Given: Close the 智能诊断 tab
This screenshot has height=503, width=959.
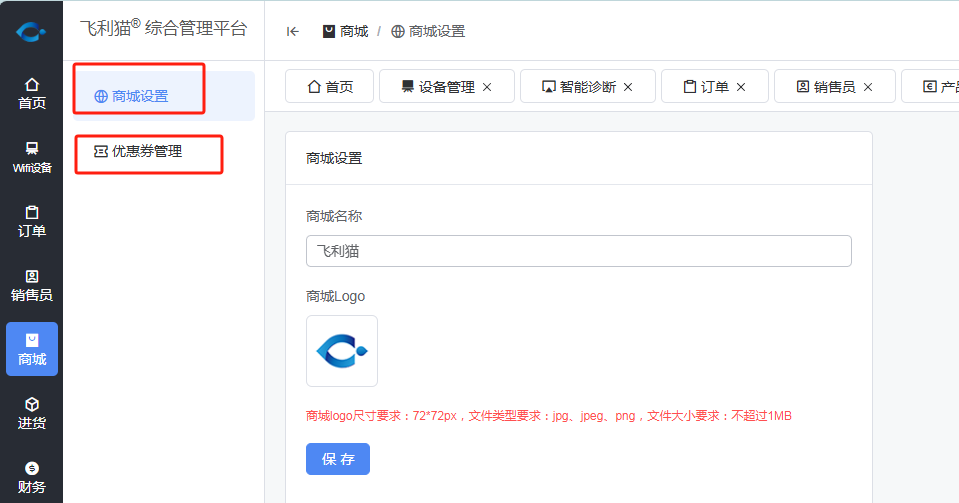Looking at the screenshot, I should click(628, 87).
